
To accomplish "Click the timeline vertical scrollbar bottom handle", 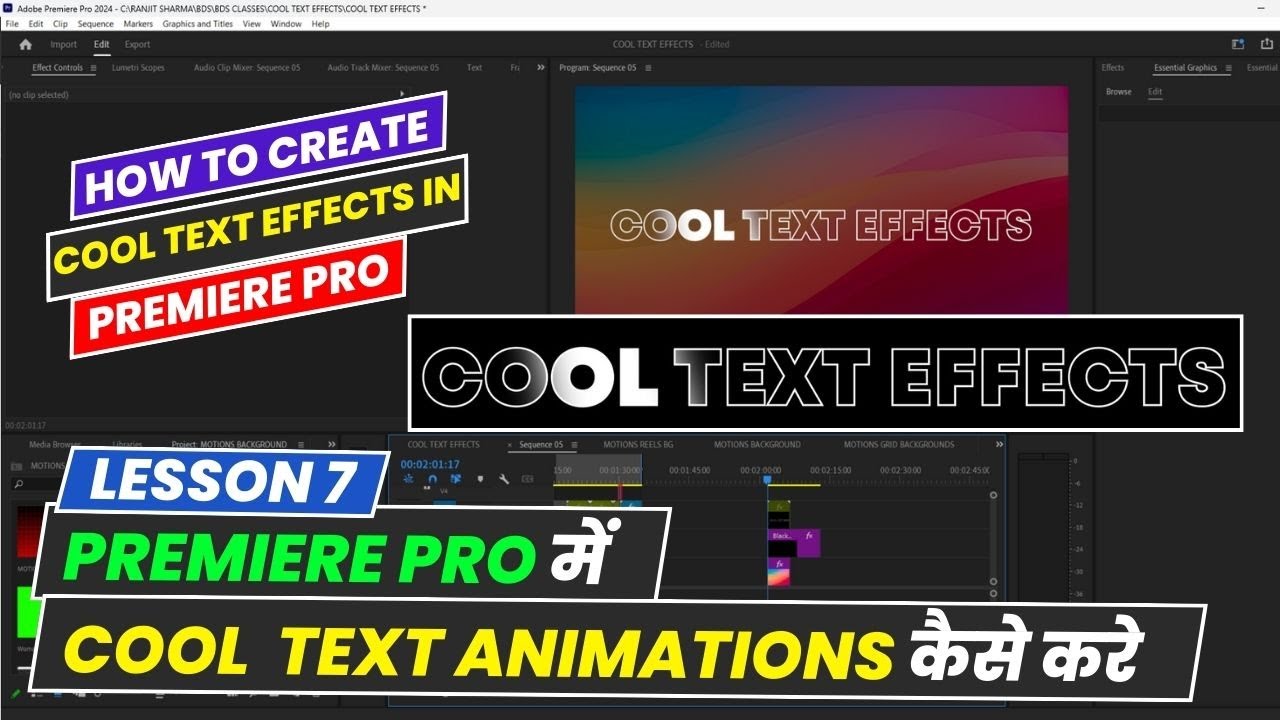I will pos(993,582).
